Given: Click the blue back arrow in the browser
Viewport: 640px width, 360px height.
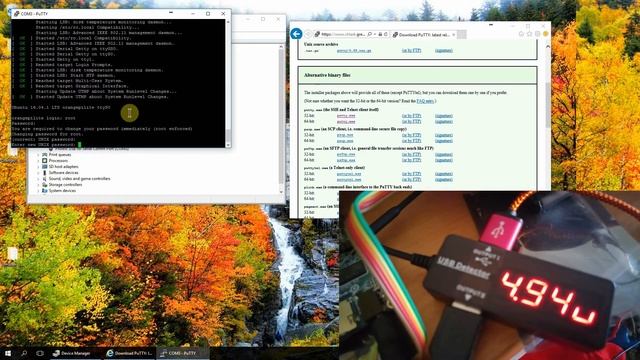Looking at the screenshot, I should tap(296, 34).
